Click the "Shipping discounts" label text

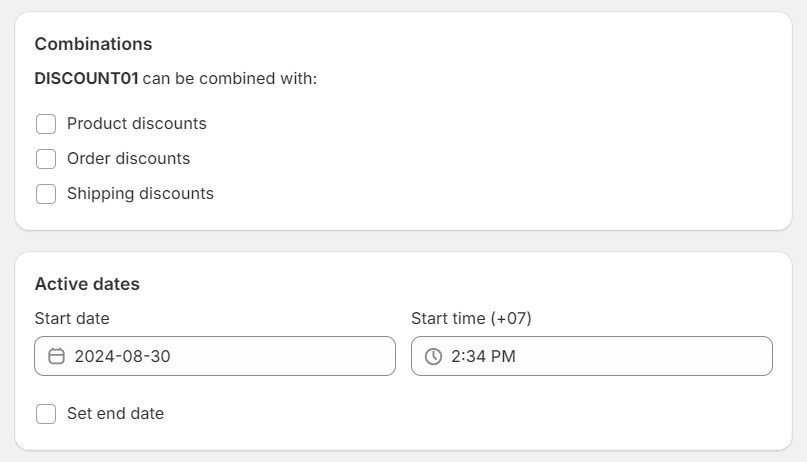coord(140,194)
